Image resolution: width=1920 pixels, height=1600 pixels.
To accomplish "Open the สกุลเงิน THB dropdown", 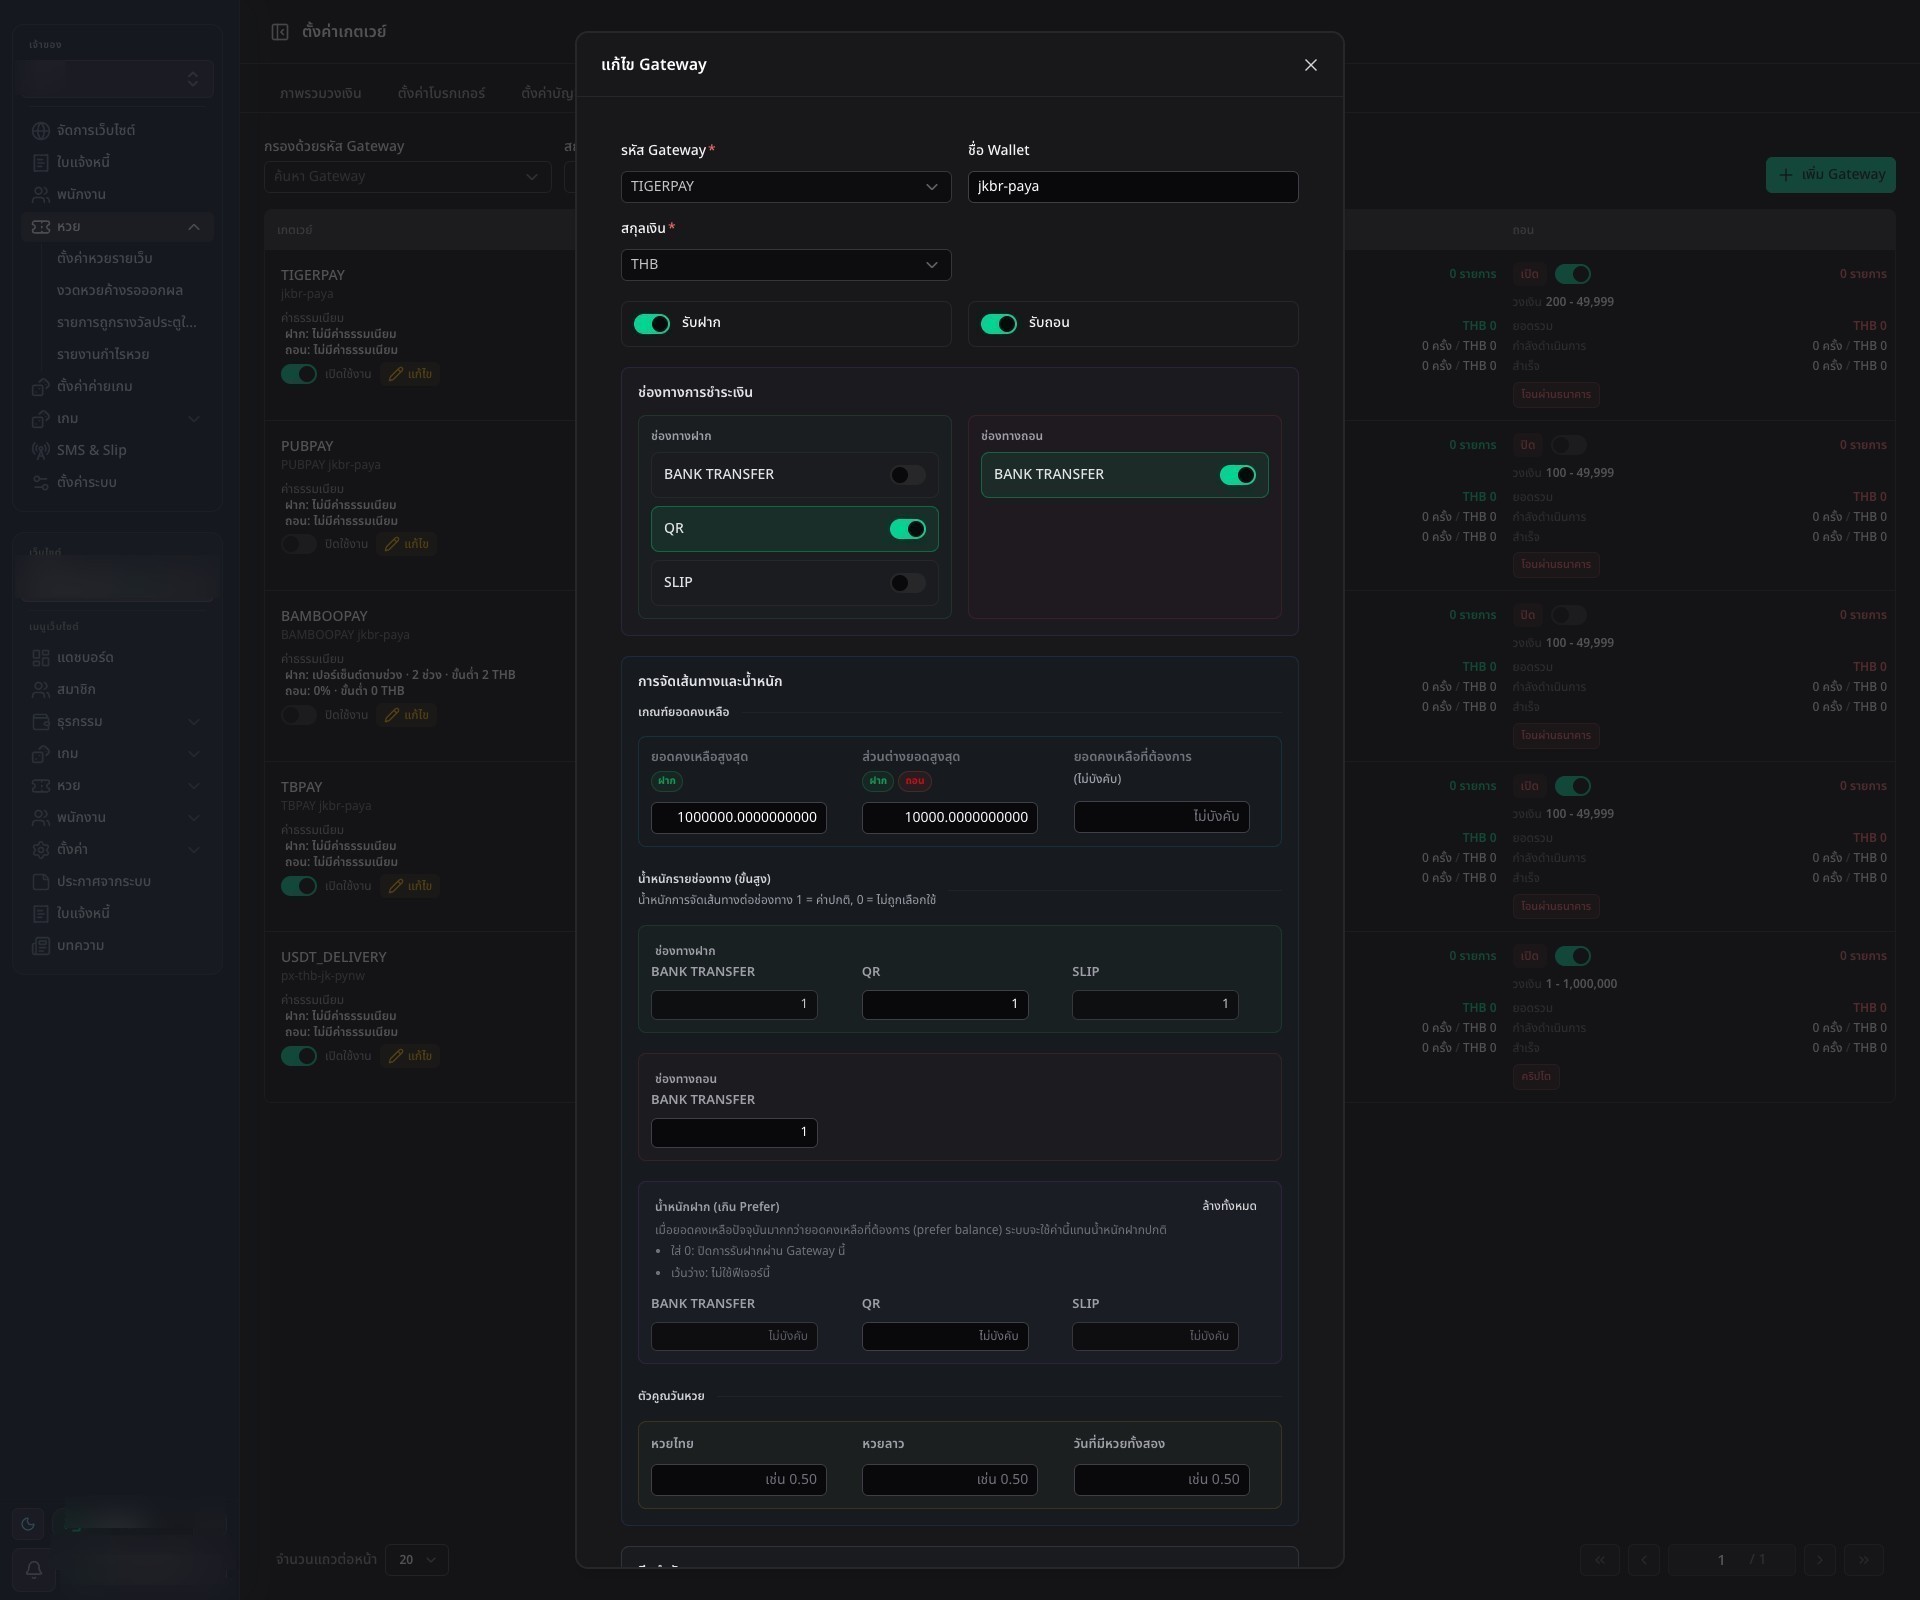I will tap(786, 265).
